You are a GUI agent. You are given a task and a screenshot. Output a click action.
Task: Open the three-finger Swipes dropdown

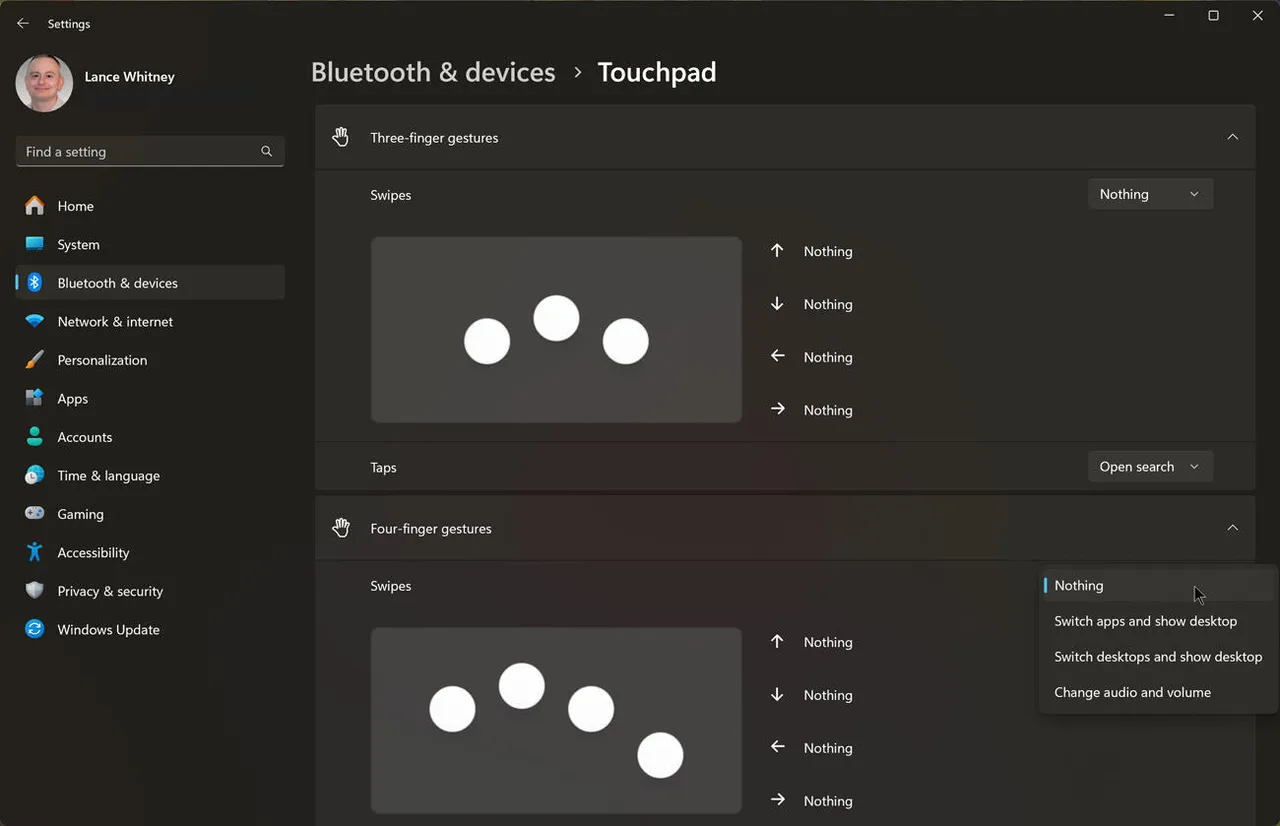point(1150,193)
